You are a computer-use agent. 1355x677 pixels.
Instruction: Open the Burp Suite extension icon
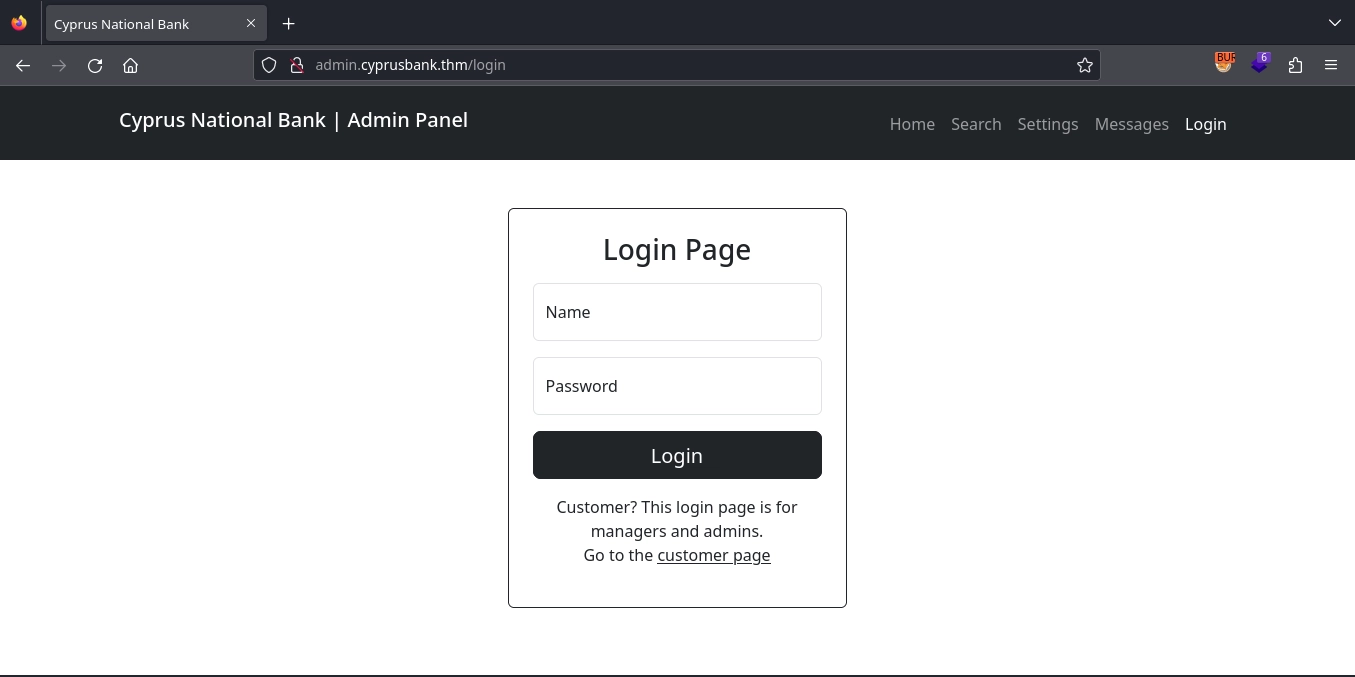pos(1224,63)
